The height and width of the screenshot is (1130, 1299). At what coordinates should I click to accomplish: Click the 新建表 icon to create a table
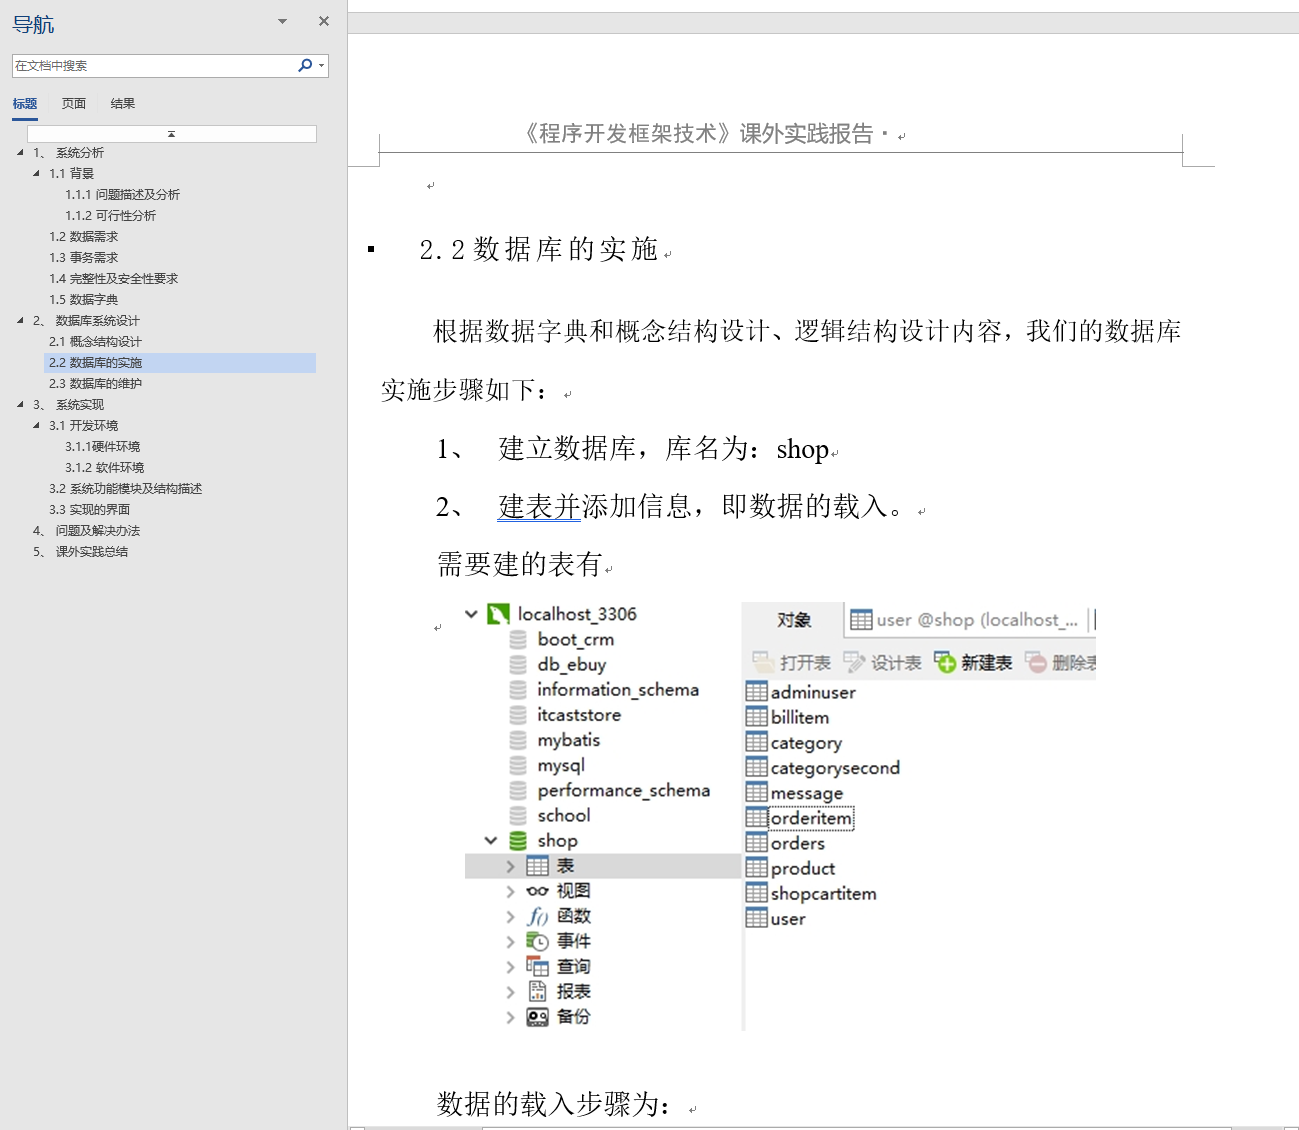[944, 662]
